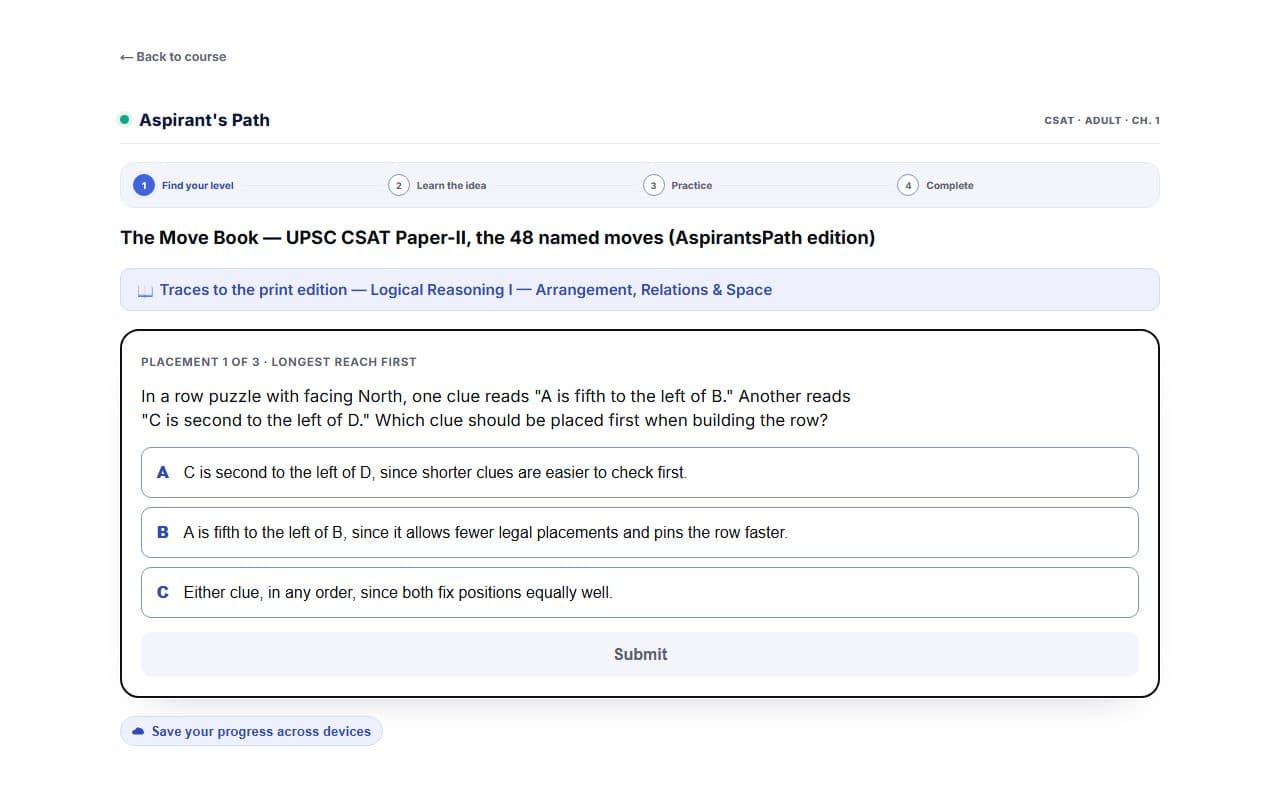Click the CSAT · ADULT · CH. 1 label

tap(1102, 120)
